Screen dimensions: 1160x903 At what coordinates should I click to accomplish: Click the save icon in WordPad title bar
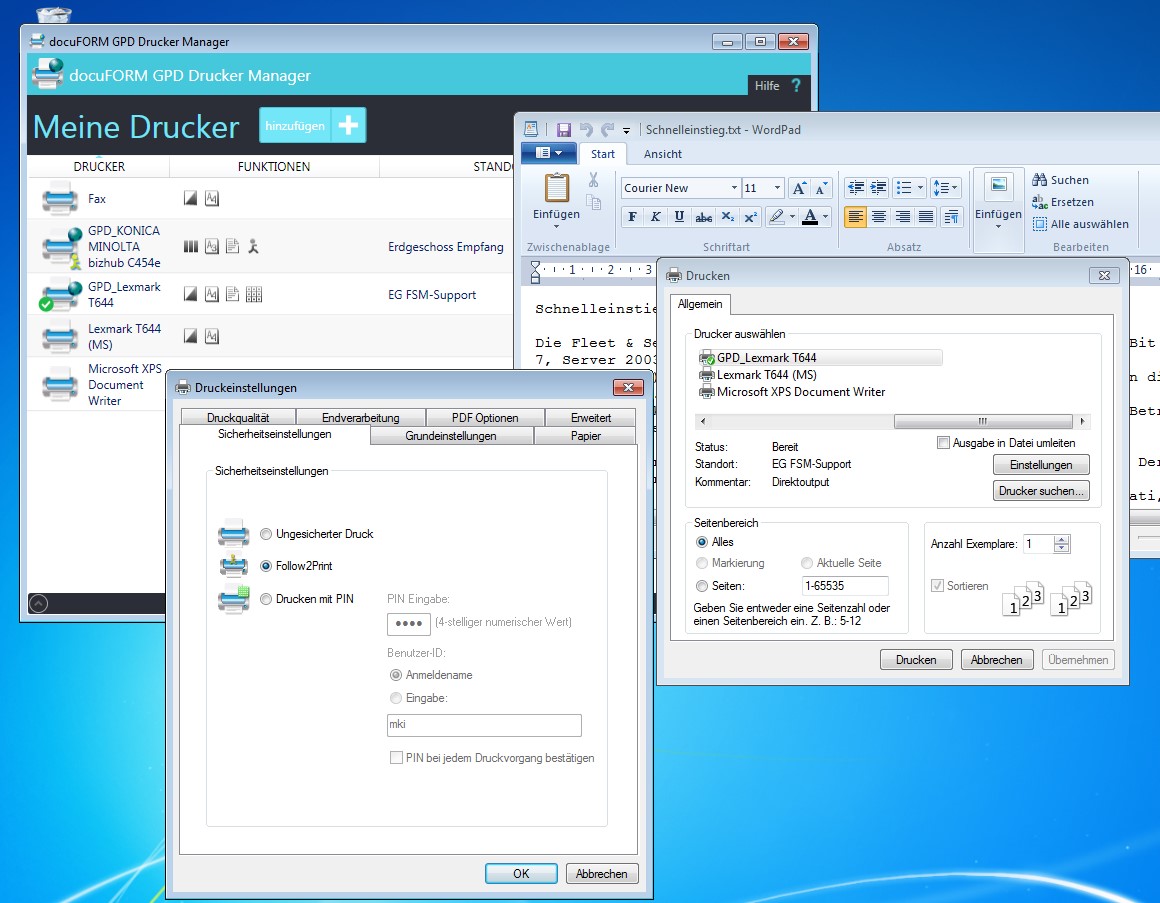tap(564, 130)
